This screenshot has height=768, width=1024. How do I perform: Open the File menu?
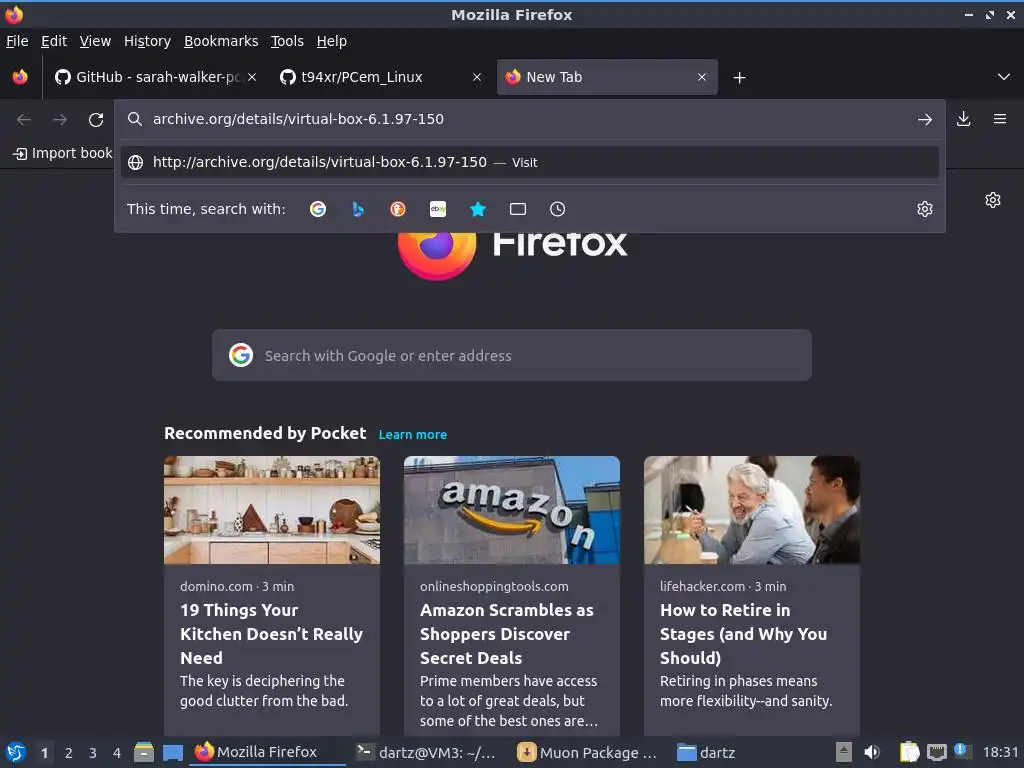point(17,41)
